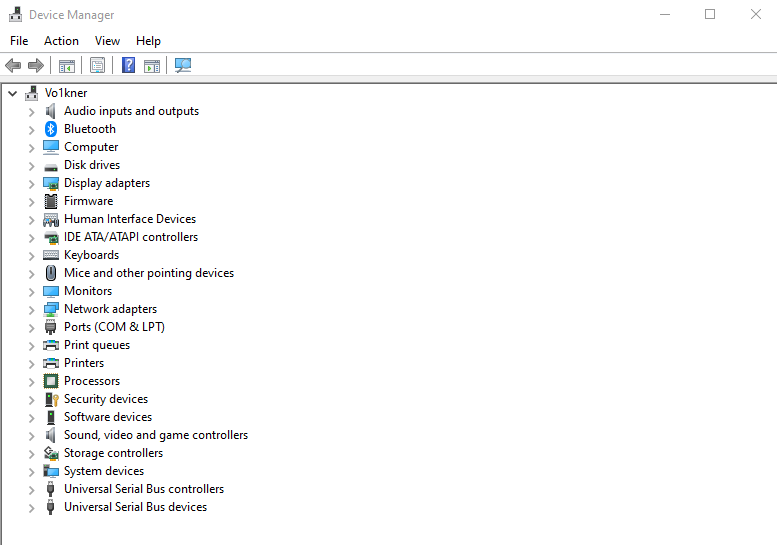
Task: Click the Disk drives icon
Action: (51, 167)
